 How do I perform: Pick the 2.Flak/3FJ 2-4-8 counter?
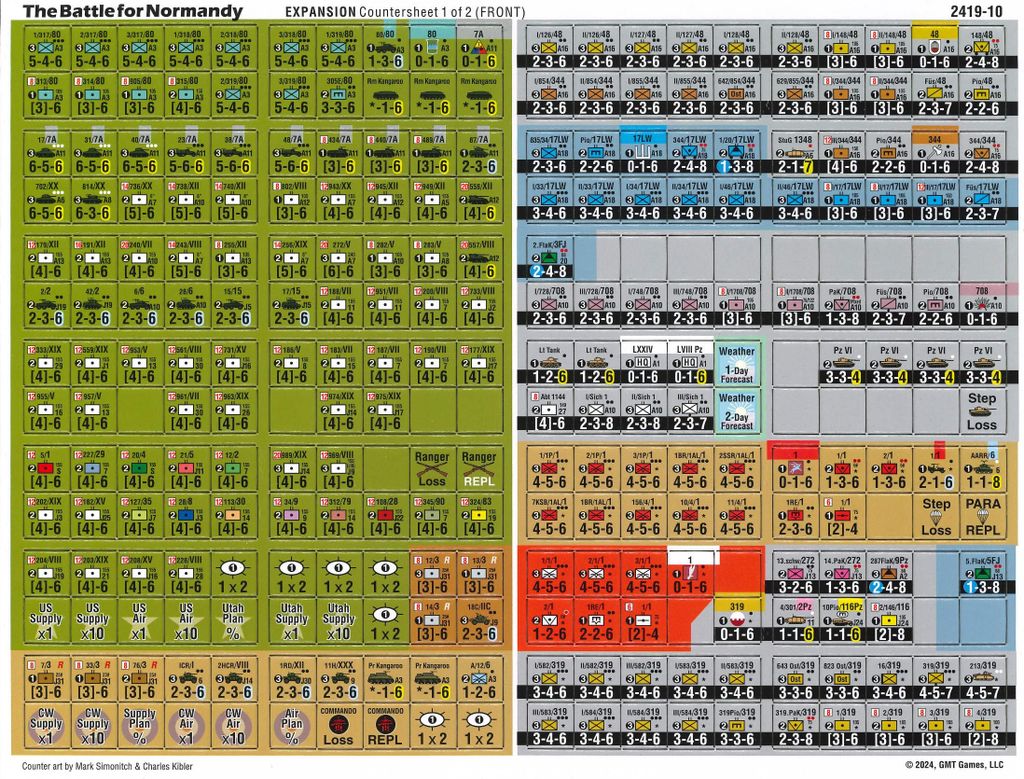(x=549, y=257)
